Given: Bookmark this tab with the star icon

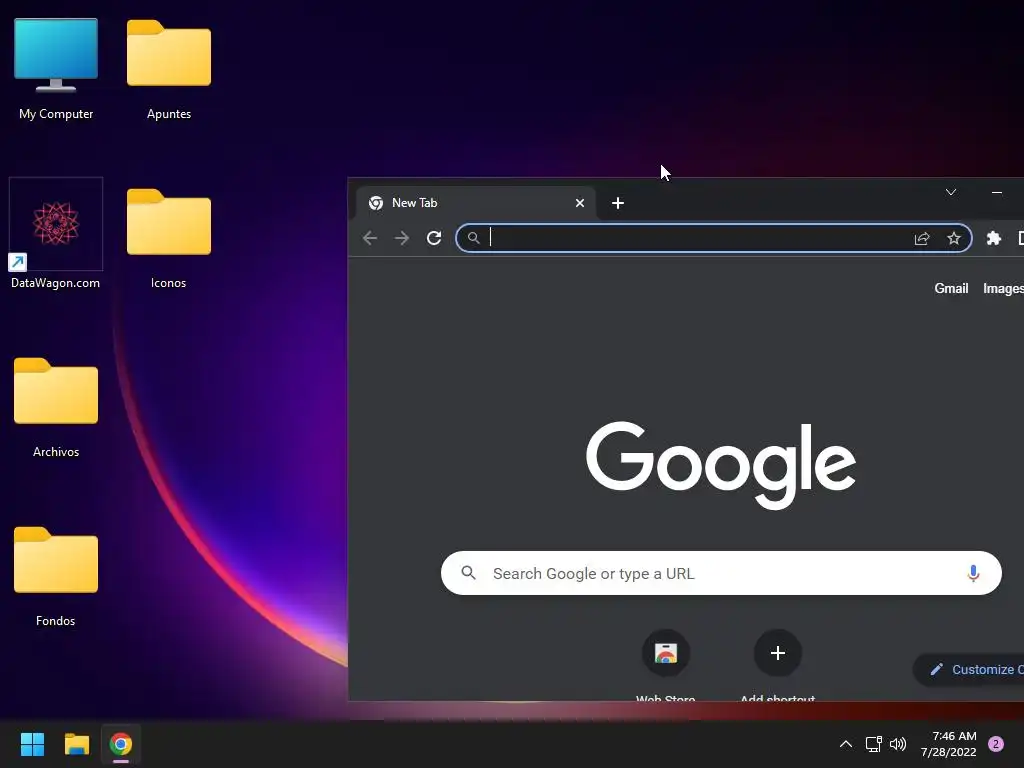Looking at the screenshot, I should click(x=953, y=238).
